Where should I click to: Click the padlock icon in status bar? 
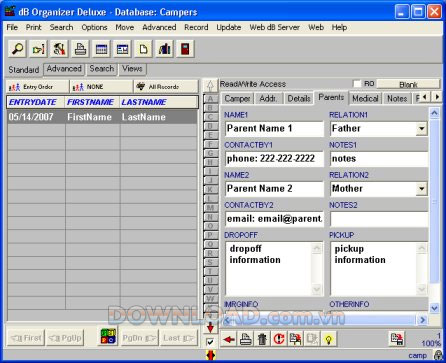click(x=438, y=356)
